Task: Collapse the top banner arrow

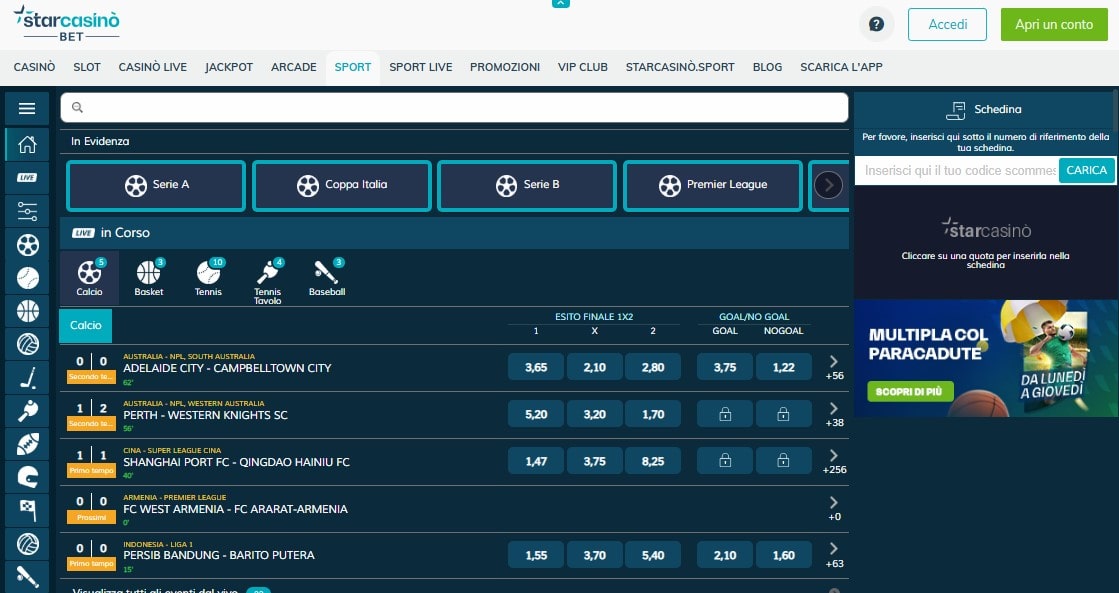Action: (x=561, y=3)
